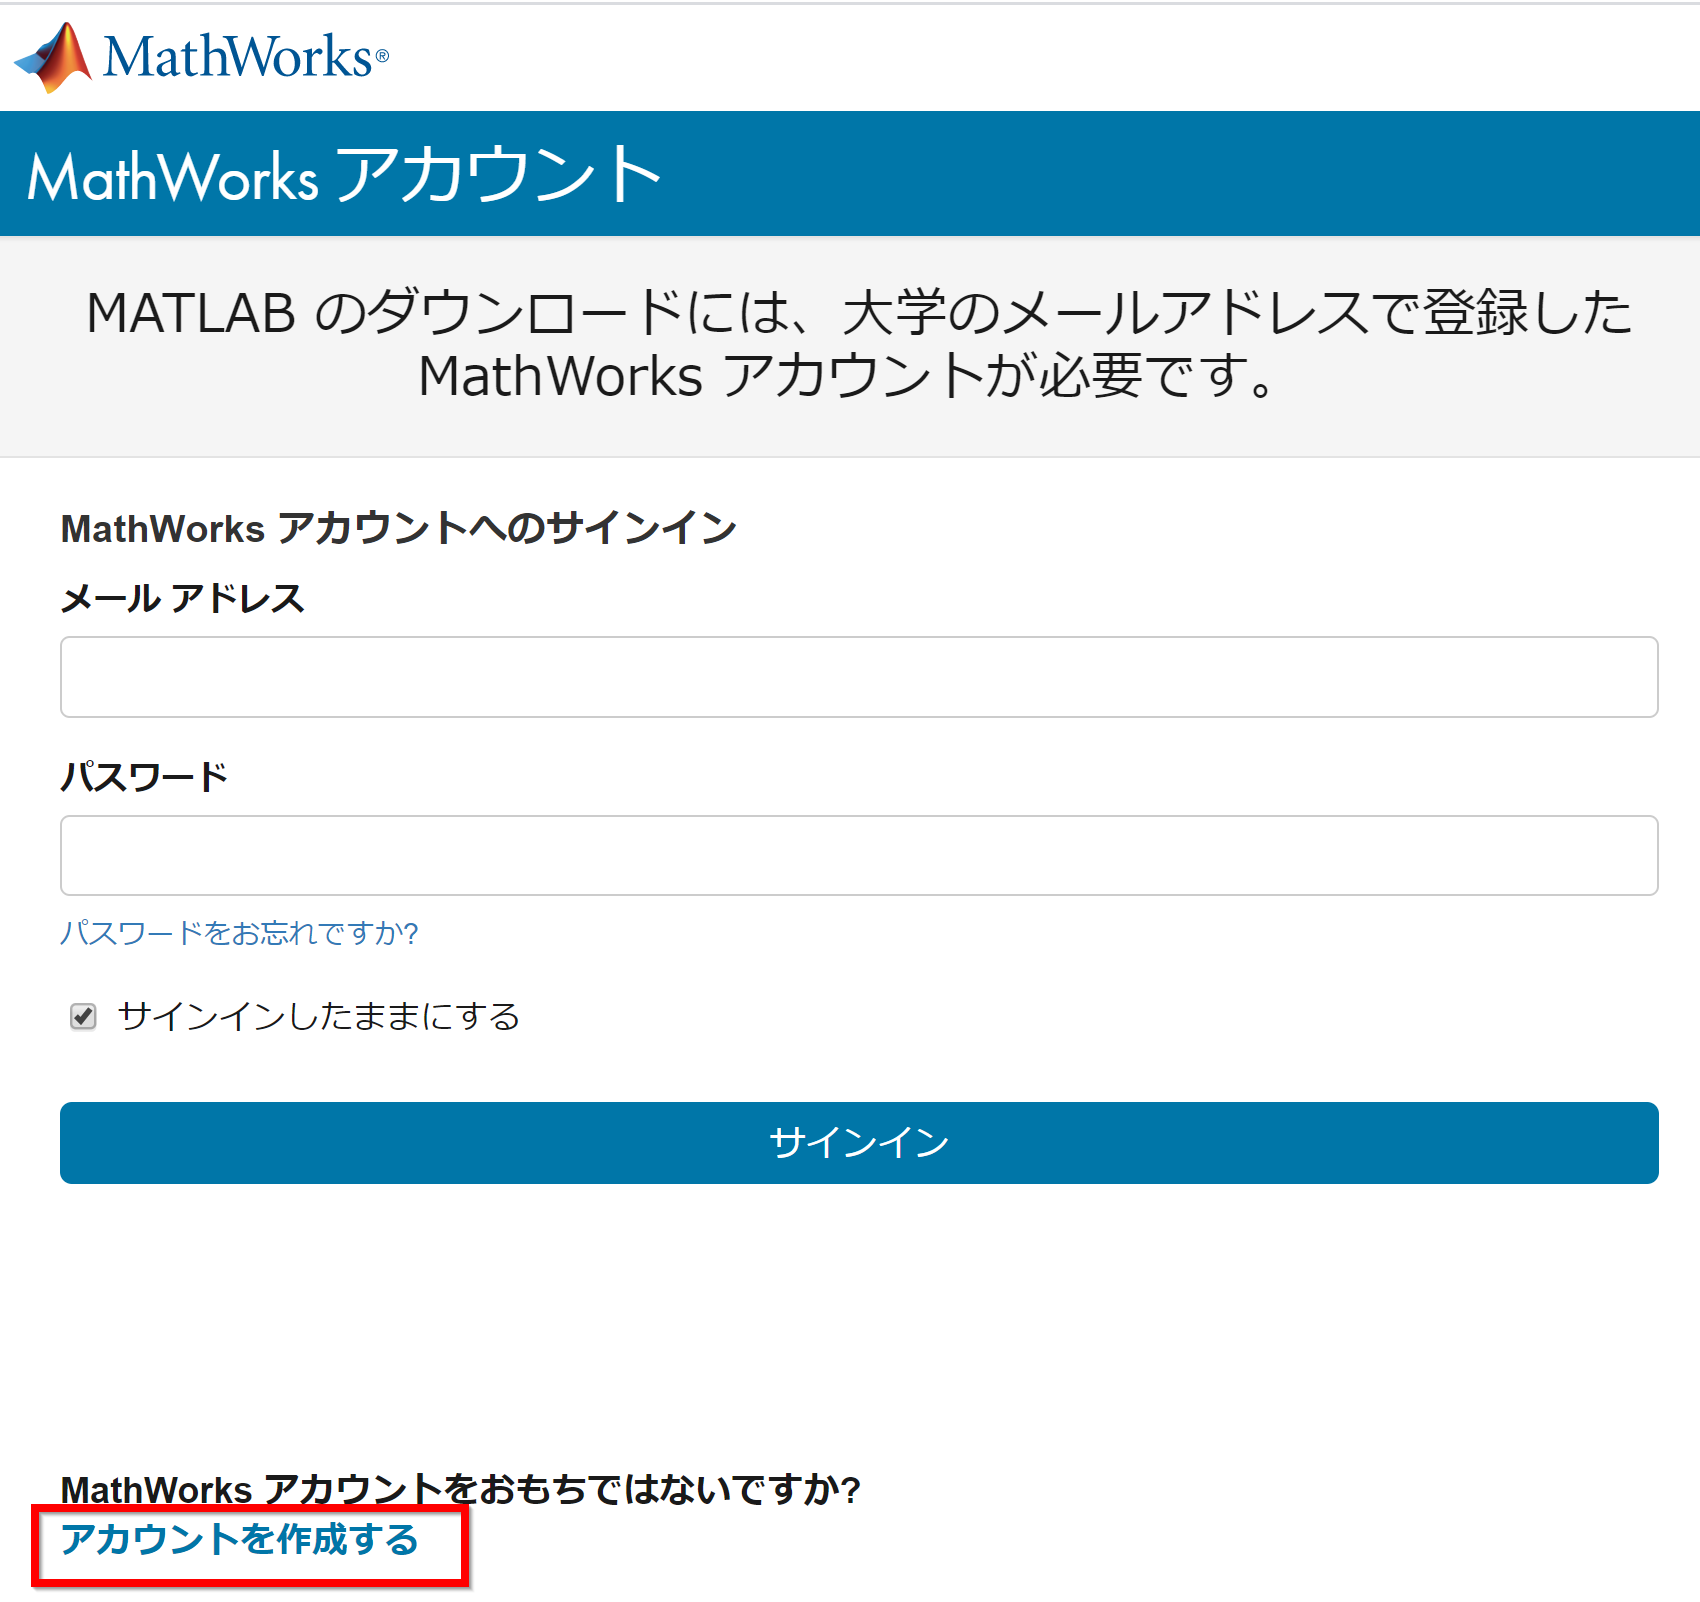
Task: Click the メール アドレス input field
Action: tap(859, 677)
